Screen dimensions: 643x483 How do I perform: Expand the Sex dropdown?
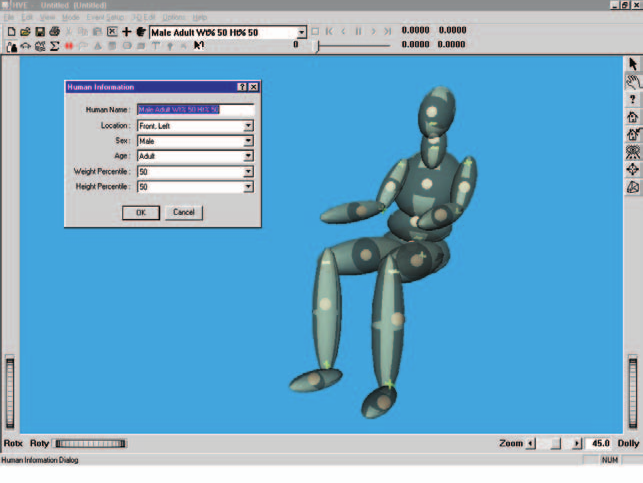click(x=248, y=141)
